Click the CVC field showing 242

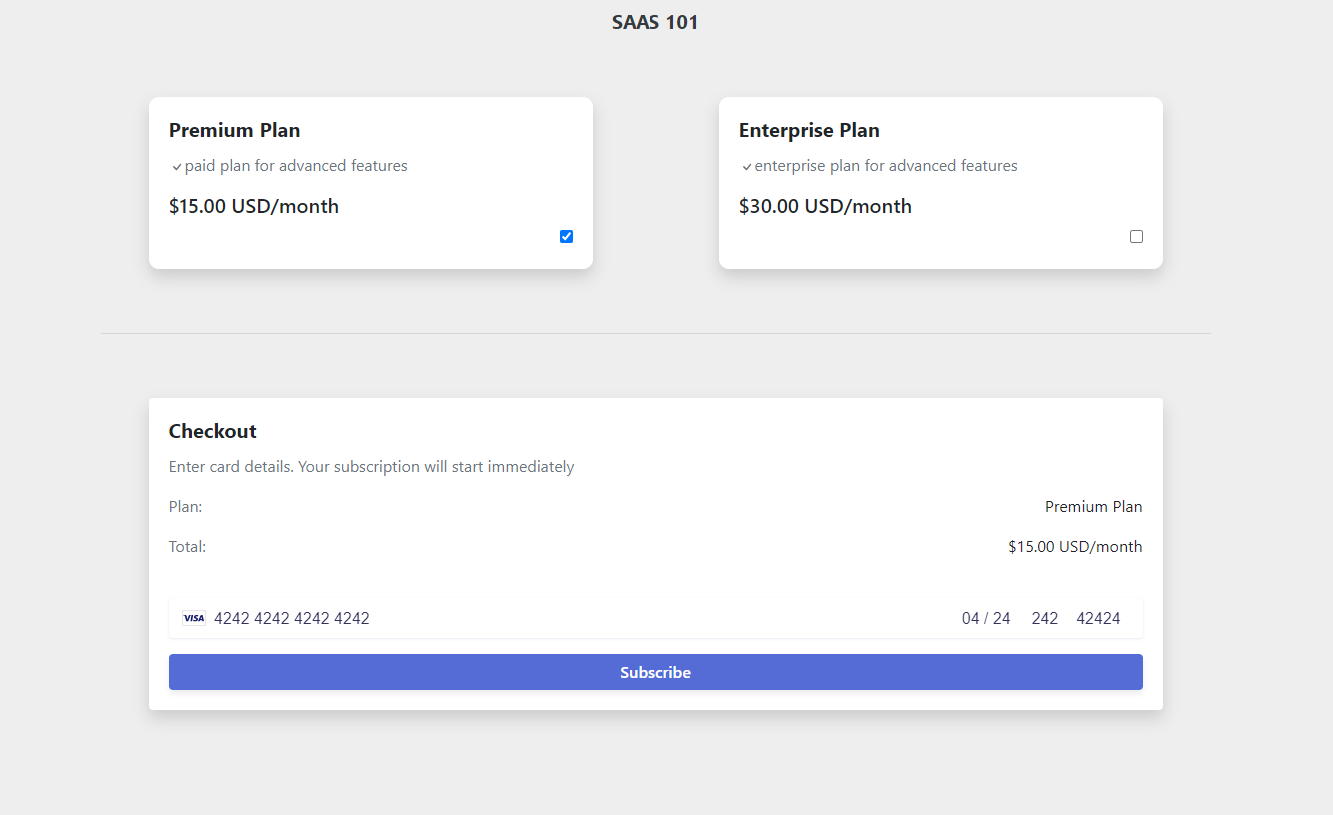pos(1045,618)
